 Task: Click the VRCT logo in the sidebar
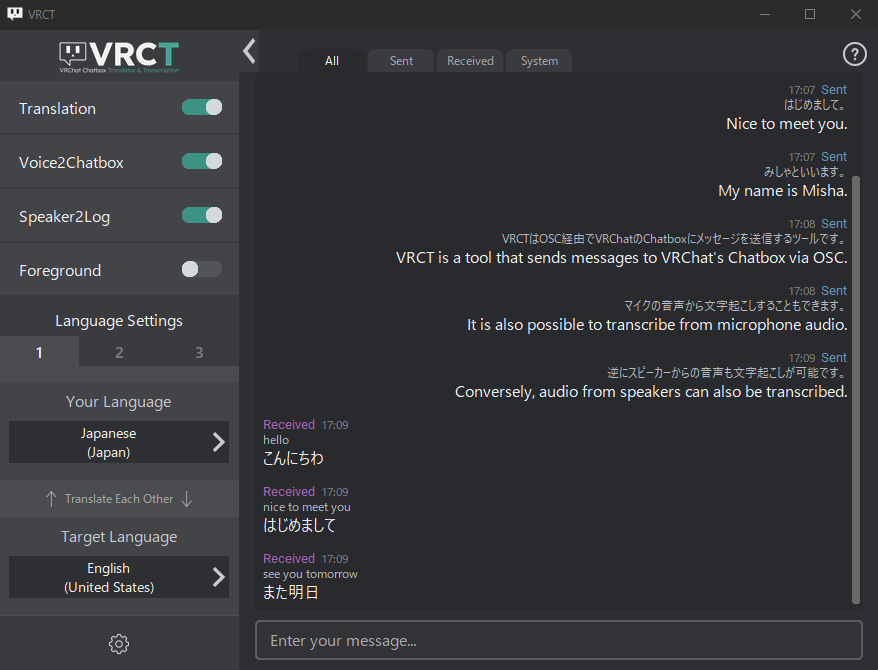119,53
